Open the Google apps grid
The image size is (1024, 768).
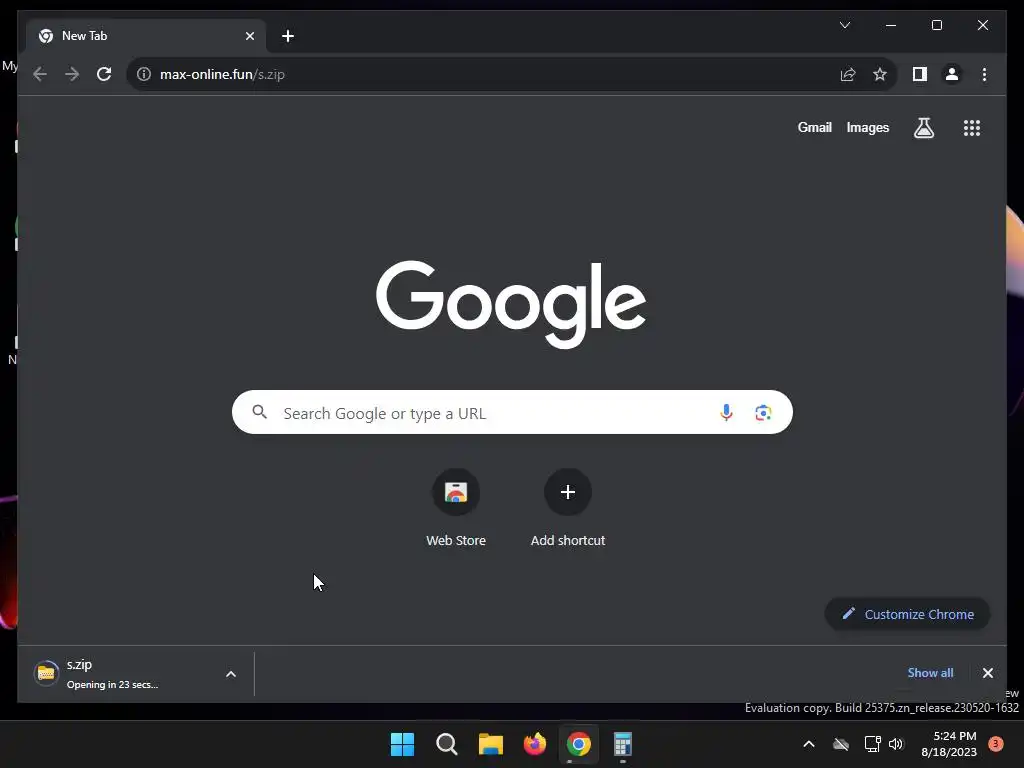tap(972, 128)
